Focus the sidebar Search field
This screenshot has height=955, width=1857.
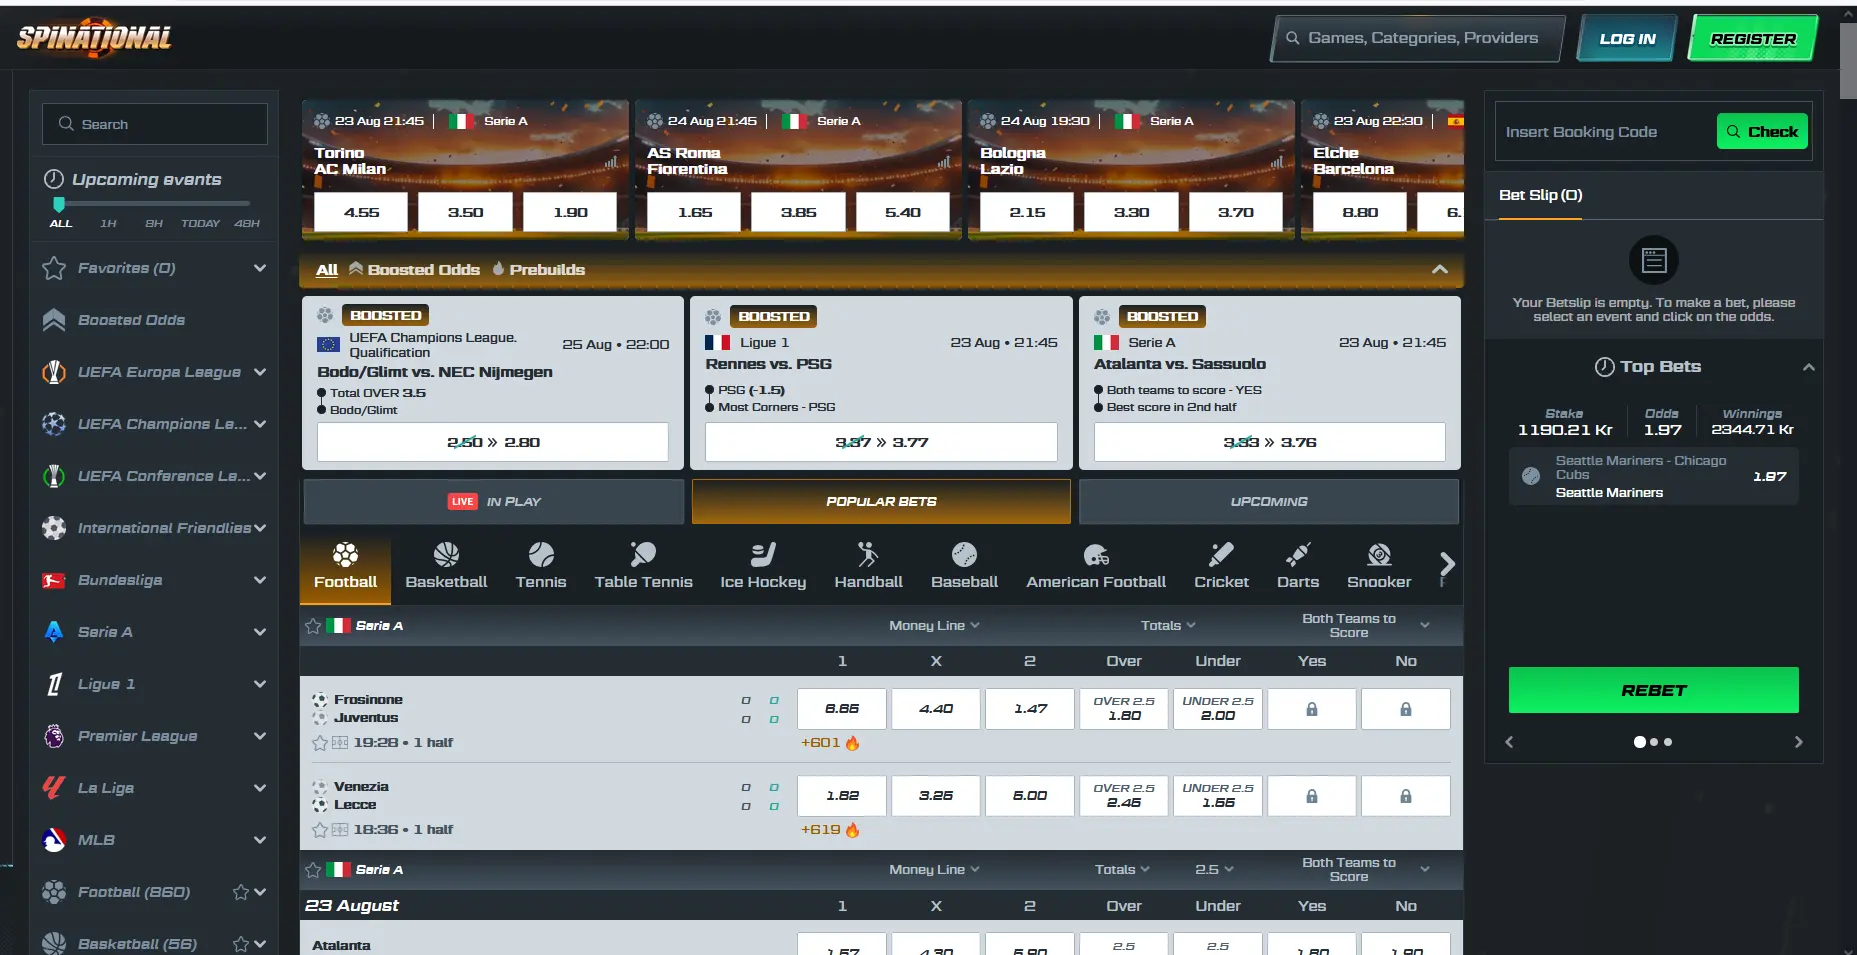coord(155,124)
